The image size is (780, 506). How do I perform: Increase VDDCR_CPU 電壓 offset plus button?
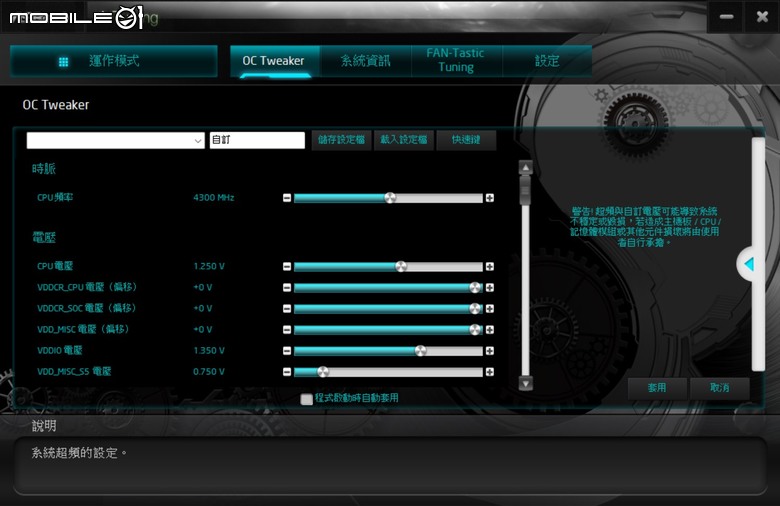pos(490,288)
